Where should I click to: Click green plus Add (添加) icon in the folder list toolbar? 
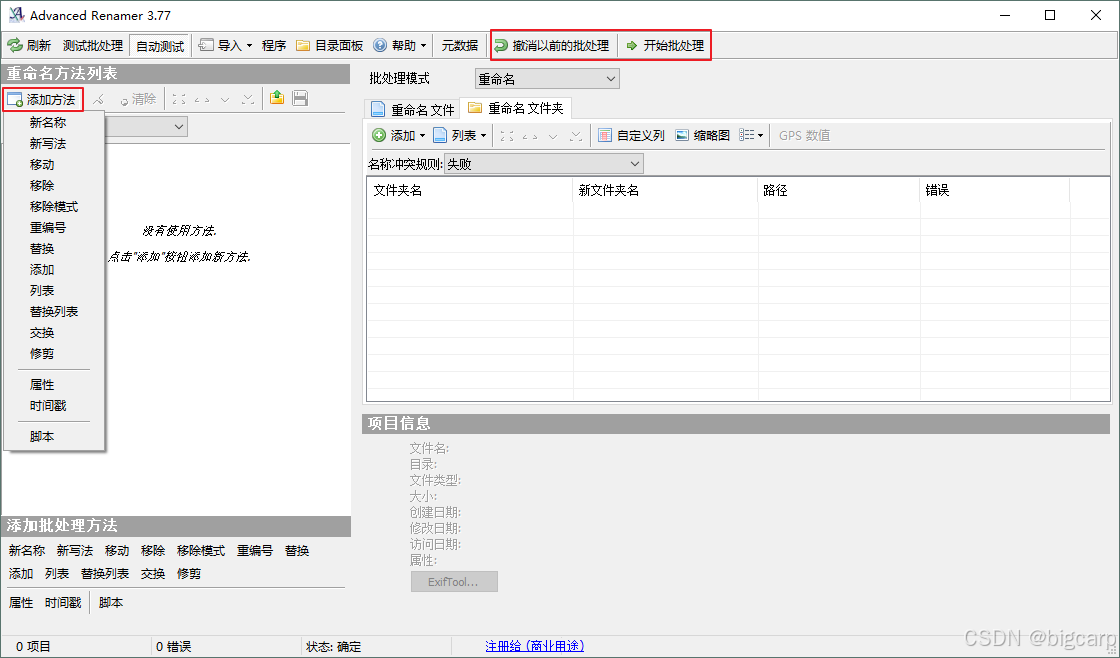pos(379,135)
